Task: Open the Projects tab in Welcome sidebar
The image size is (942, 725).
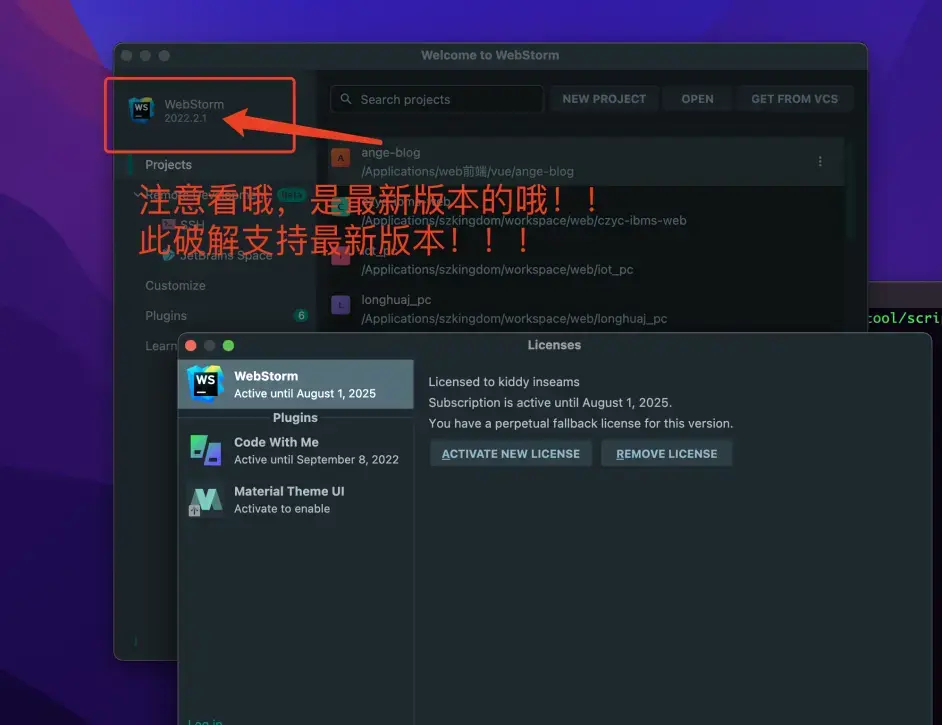Action: pos(168,165)
